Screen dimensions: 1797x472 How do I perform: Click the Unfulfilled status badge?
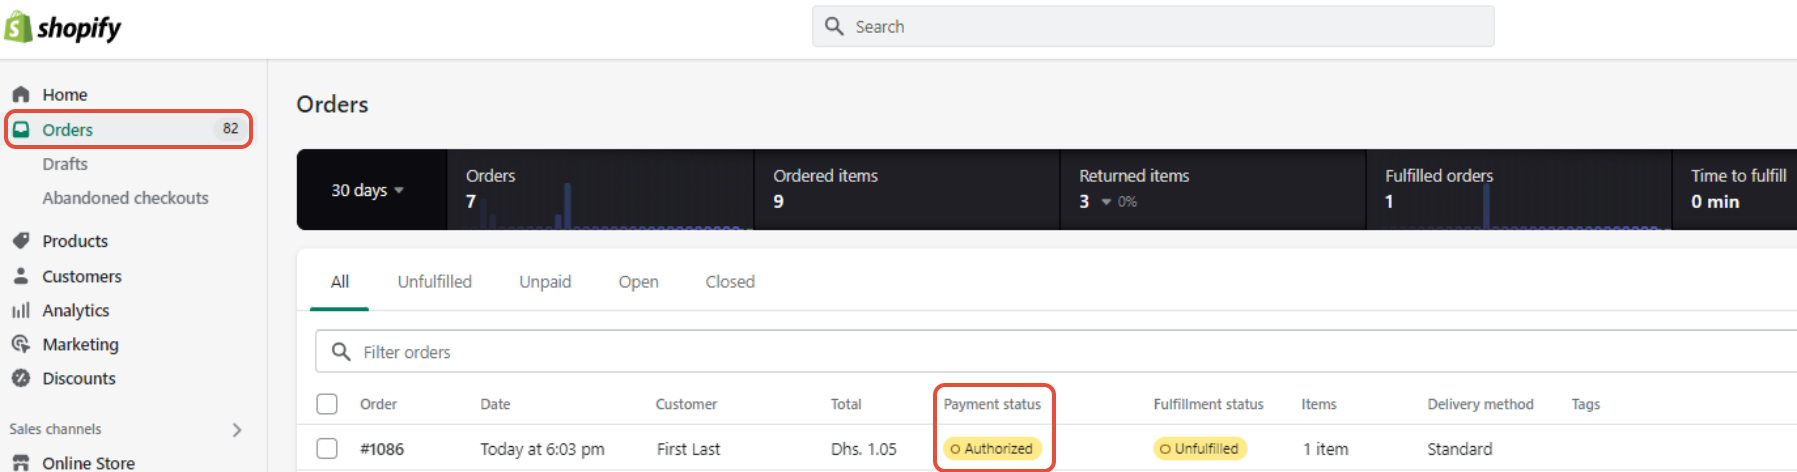point(1200,449)
